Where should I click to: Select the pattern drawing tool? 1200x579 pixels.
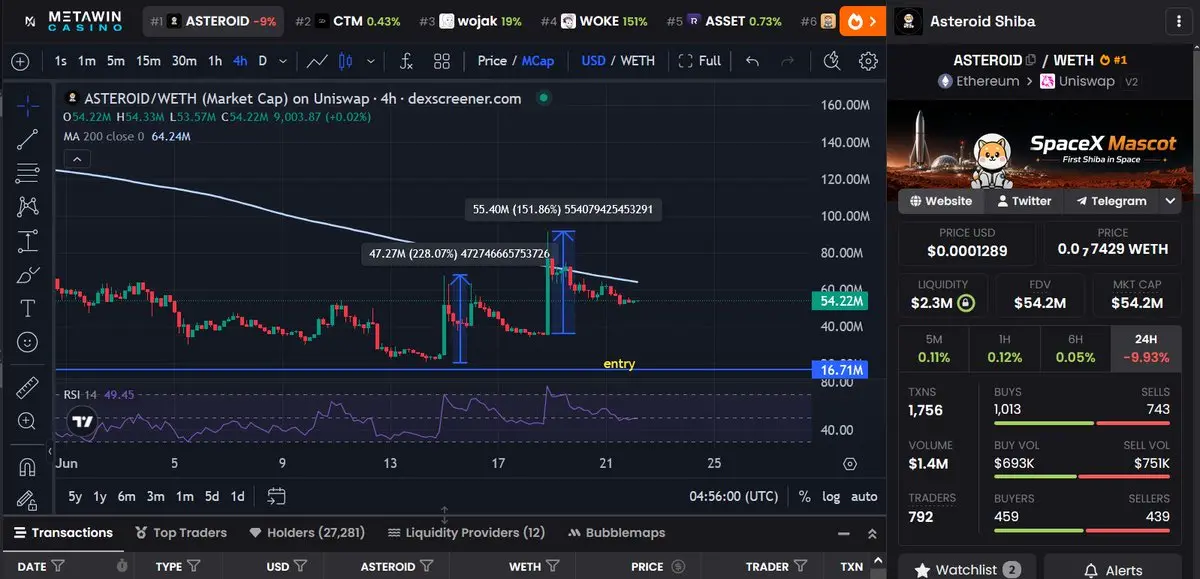click(28, 207)
